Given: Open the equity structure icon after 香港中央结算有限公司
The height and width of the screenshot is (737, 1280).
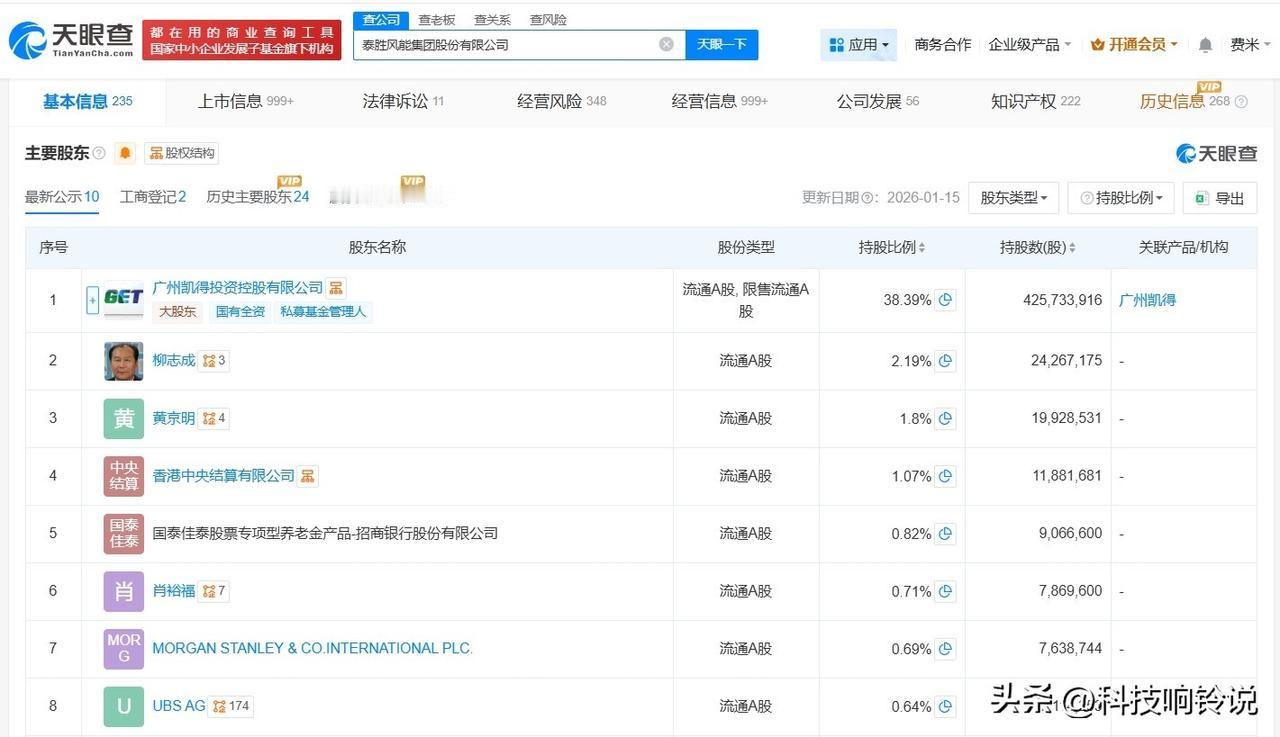Looking at the screenshot, I should (308, 476).
